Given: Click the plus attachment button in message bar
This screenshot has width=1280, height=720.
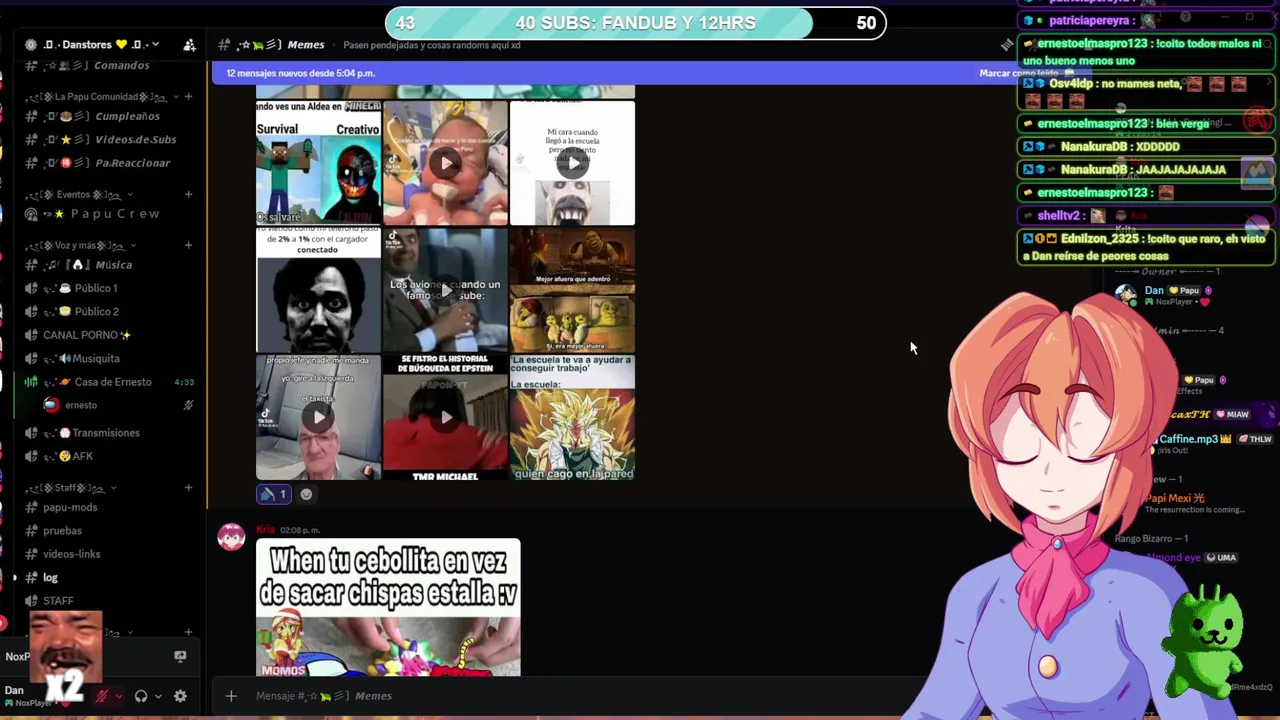Looking at the screenshot, I should coord(231,696).
